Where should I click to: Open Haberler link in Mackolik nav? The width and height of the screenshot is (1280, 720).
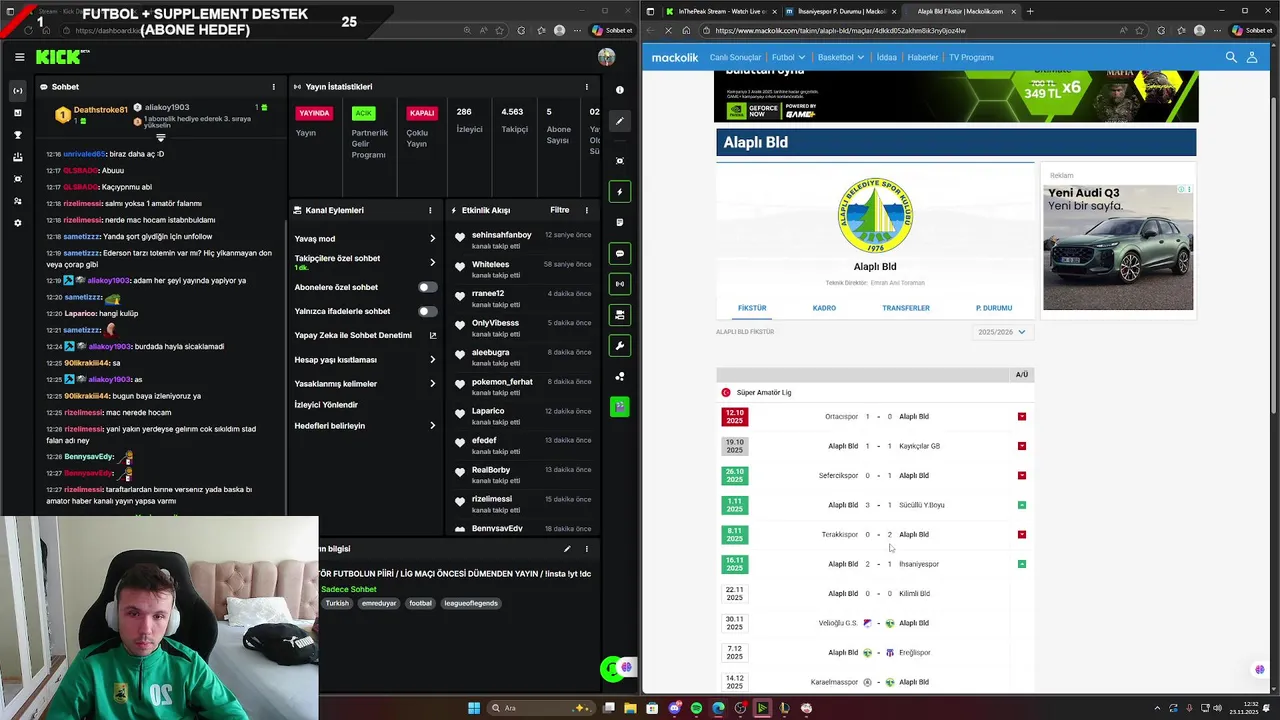(x=922, y=58)
